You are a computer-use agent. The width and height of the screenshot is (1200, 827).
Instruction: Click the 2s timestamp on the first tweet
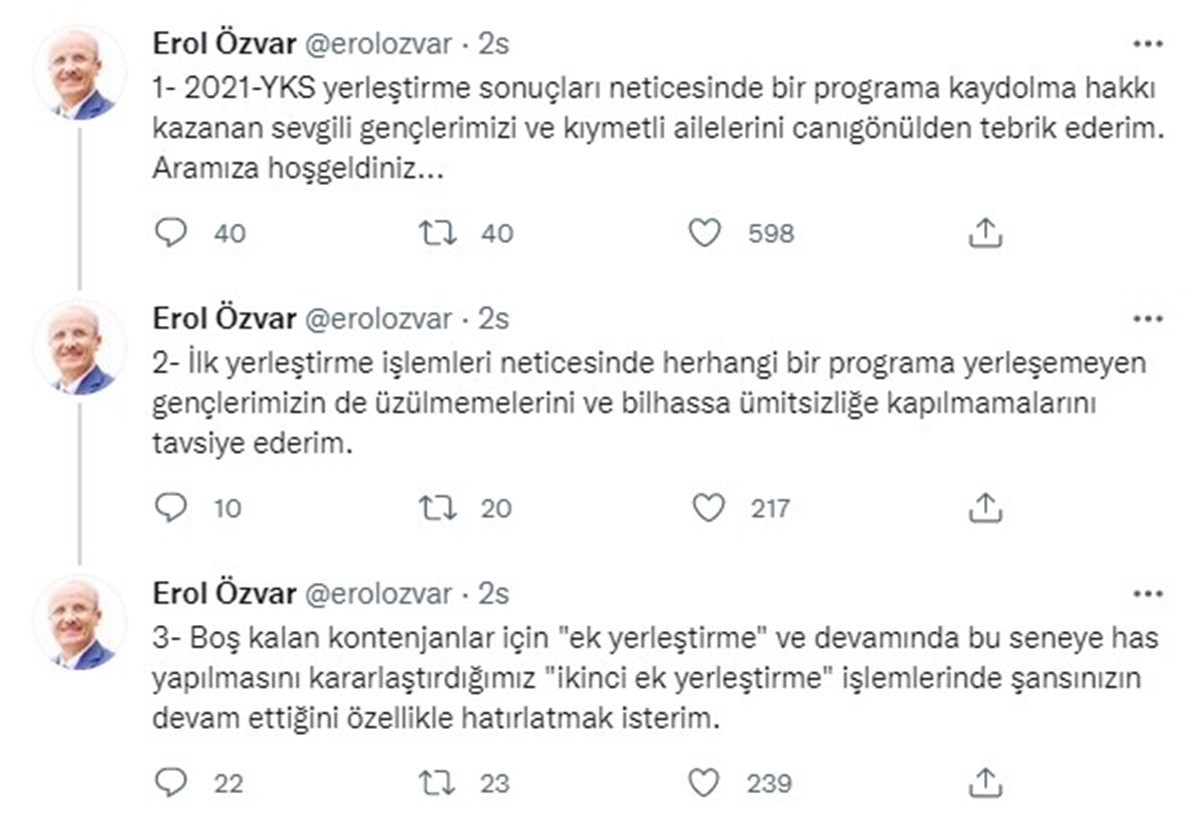(x=493, y=44)
